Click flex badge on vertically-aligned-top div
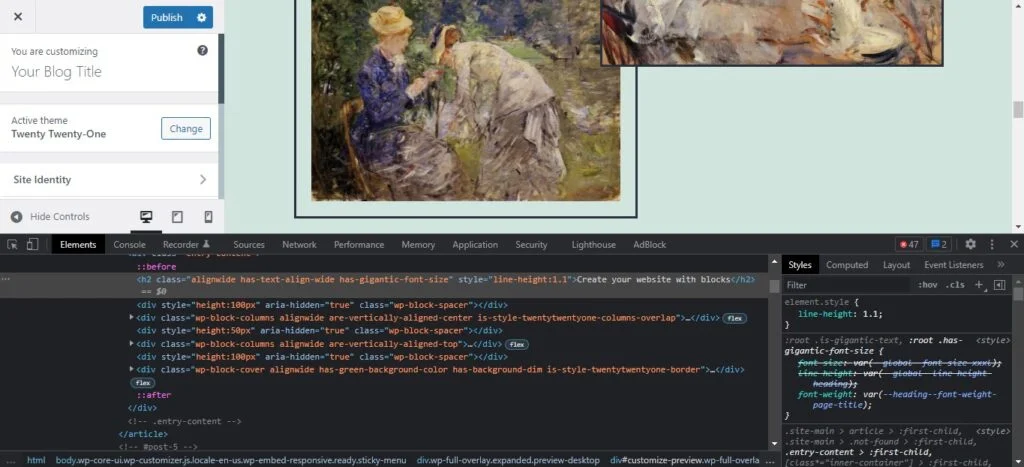 pos(517,344)
